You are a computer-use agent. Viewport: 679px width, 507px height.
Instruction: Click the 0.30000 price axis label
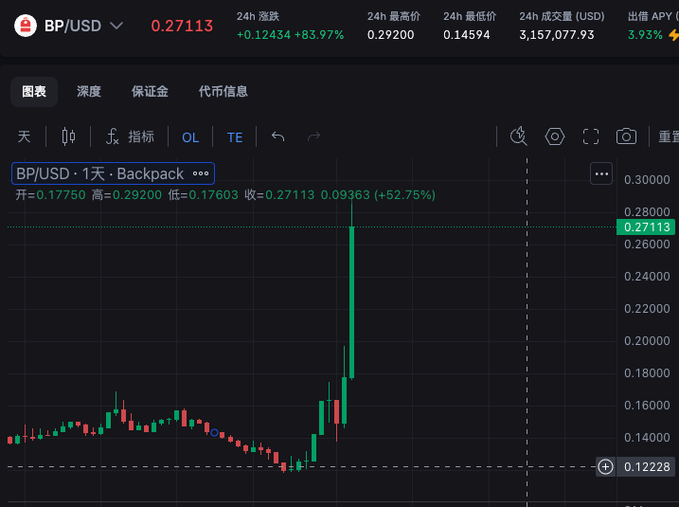tap(647, 180)
